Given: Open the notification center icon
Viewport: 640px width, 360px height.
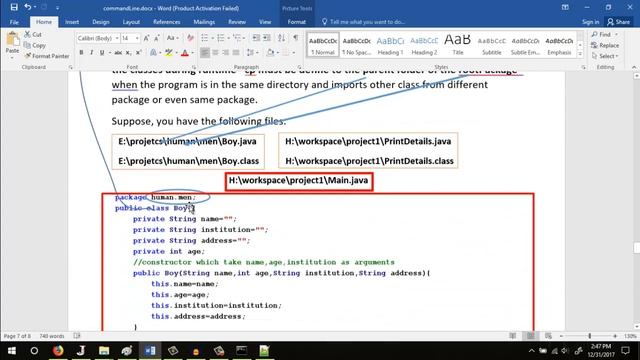Looking at the screenshot, I should (625, 351).
